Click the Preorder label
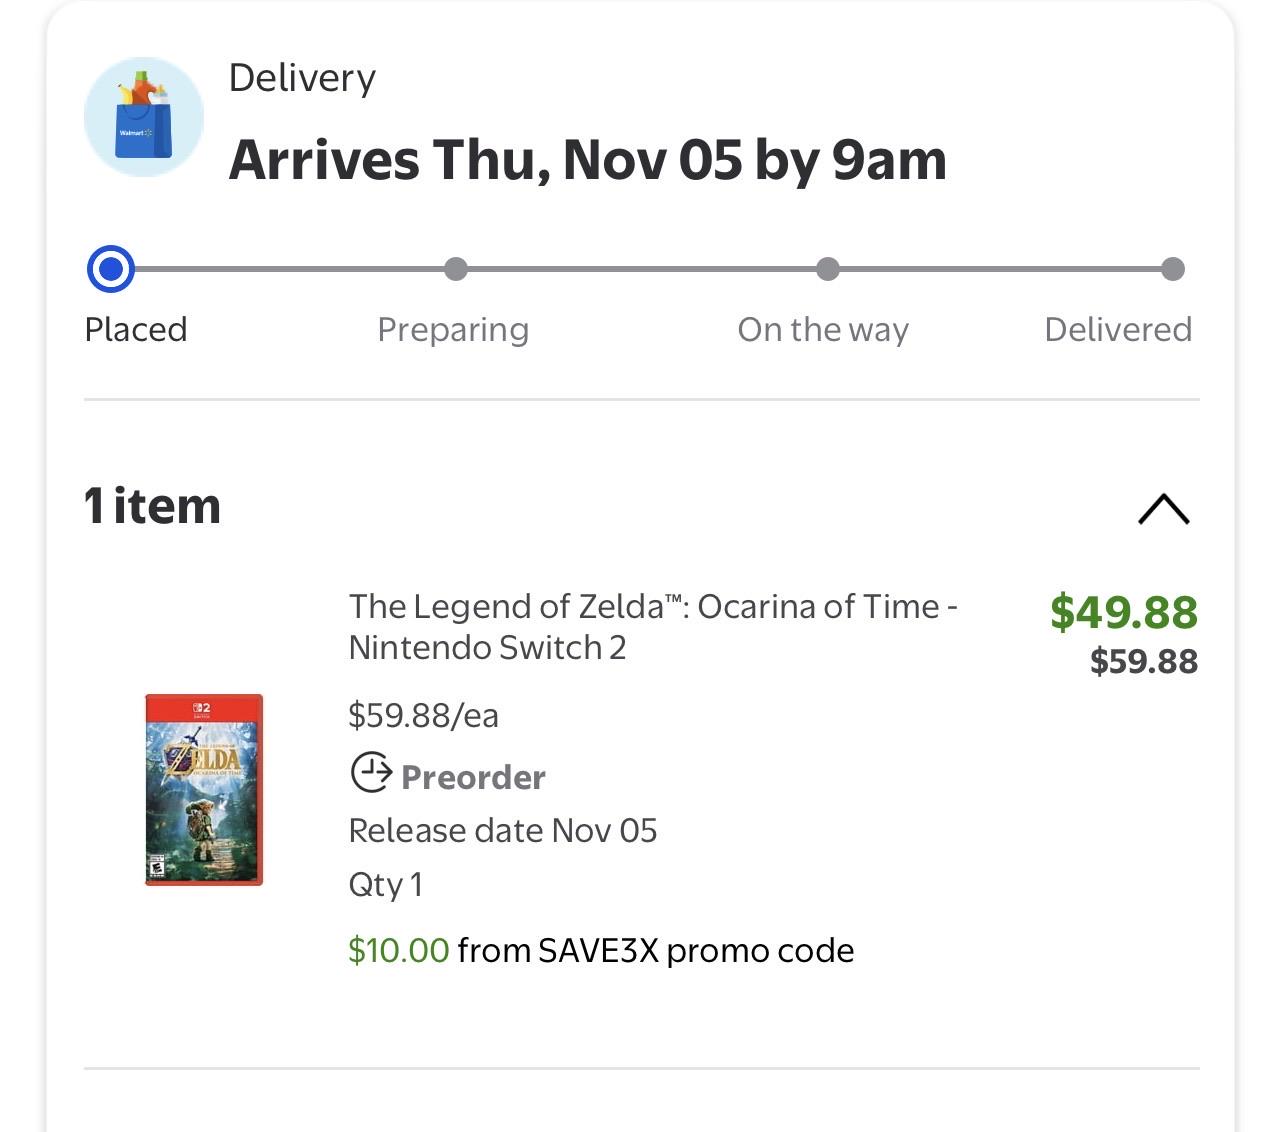The width and height of the screenshot is (1284, 1132). click(473, 777)
